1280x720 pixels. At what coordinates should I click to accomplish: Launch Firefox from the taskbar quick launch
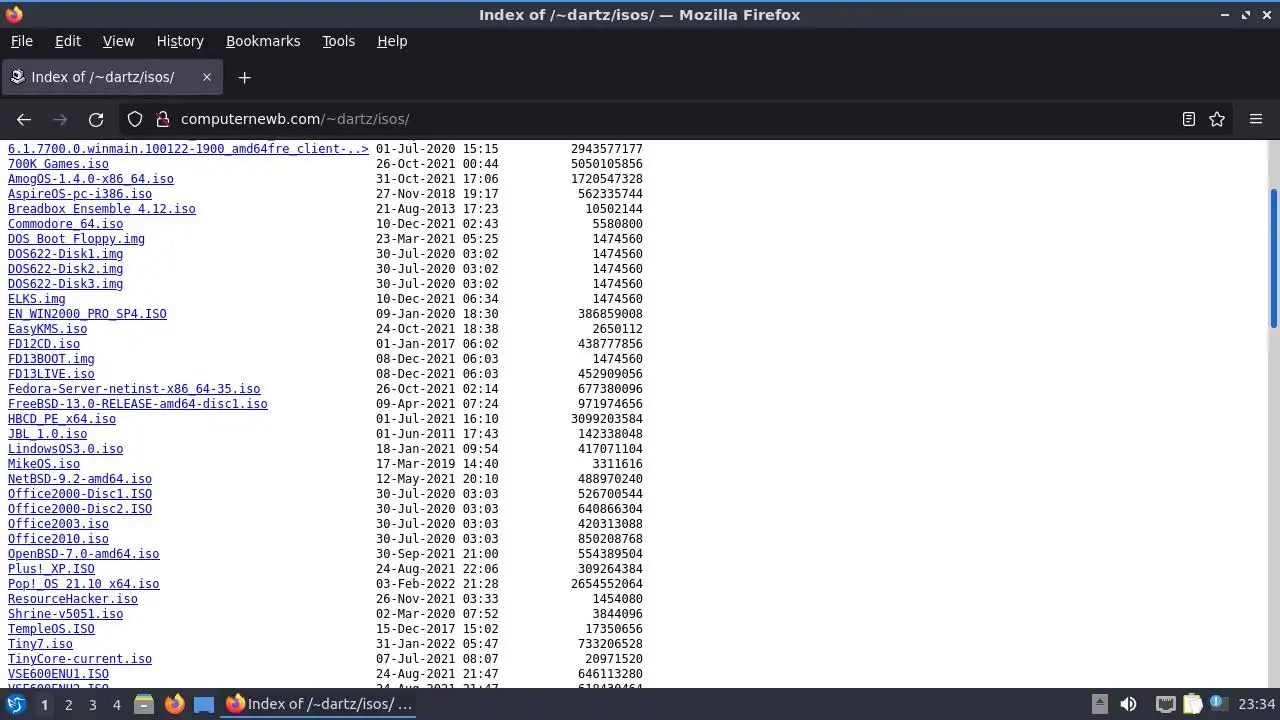pos(174,704)
